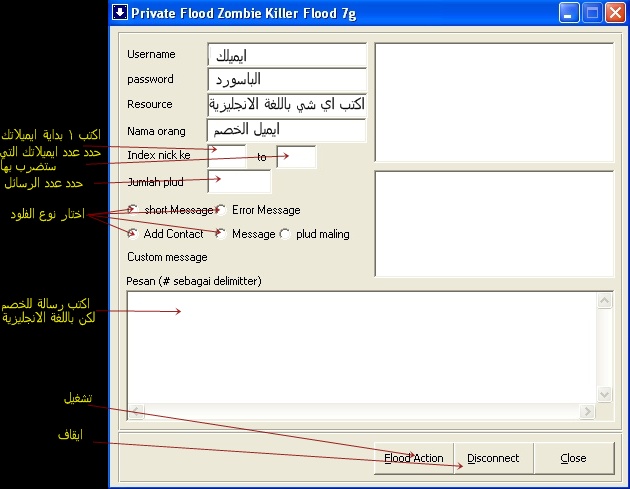Select the Add Contact radio option
This screenshot has width=630, height=489.
133,234
